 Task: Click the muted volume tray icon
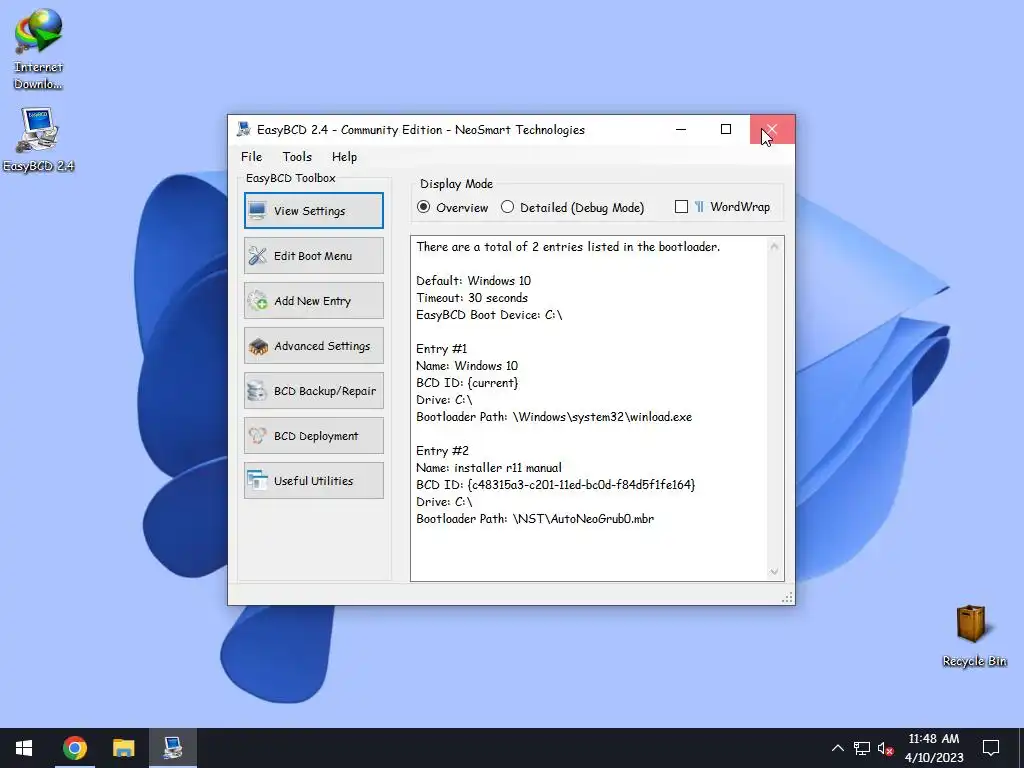tap(886, 748)
